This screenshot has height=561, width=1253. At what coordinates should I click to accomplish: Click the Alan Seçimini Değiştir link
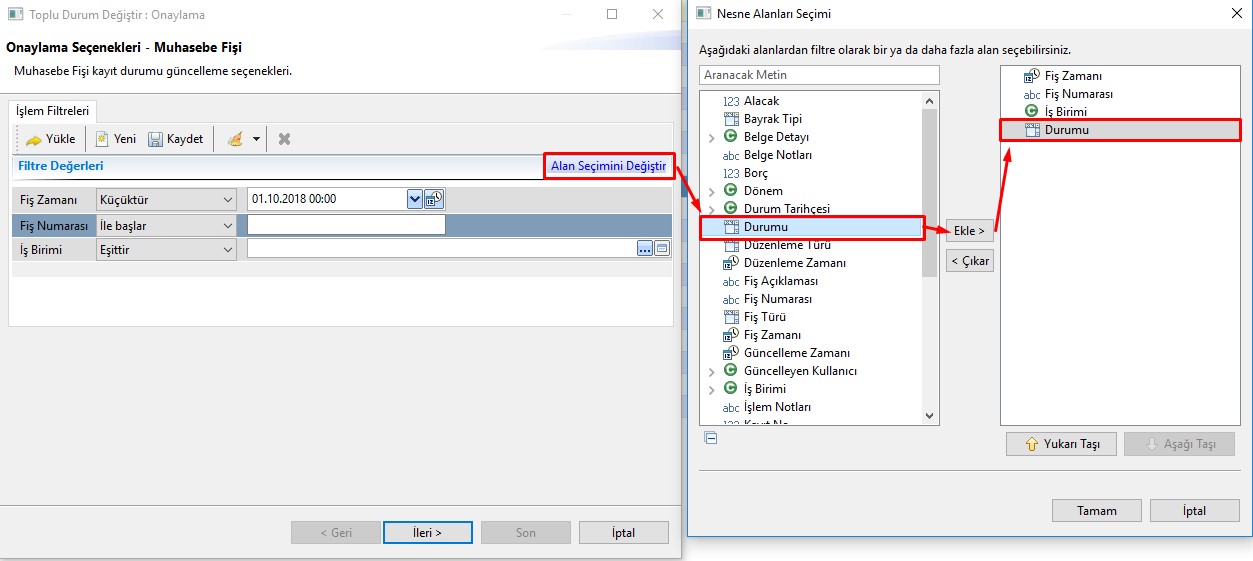pos(608,166)
